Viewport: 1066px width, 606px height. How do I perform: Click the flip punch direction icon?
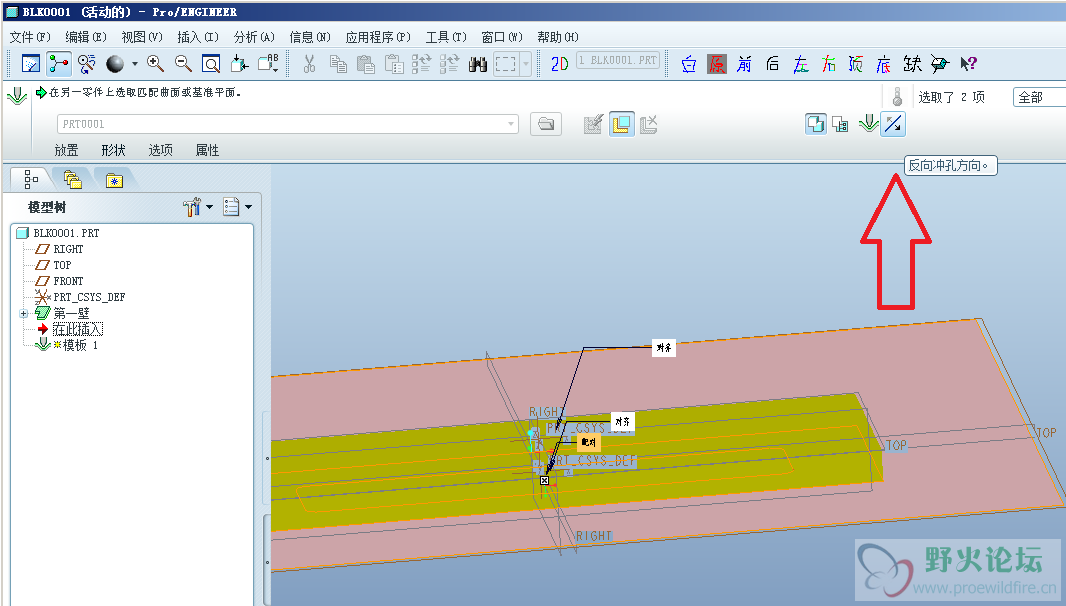893,124
